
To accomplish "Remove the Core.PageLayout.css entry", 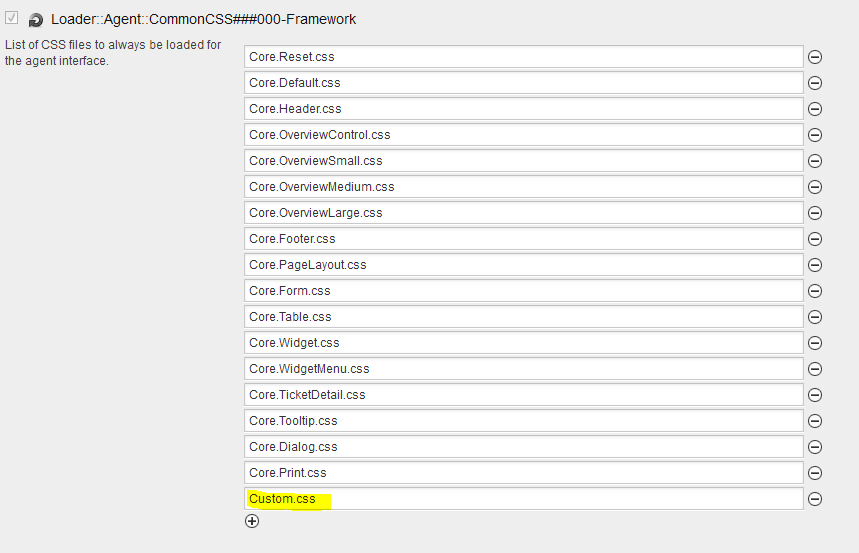I will pyautogui.click(x=815, y=265).
